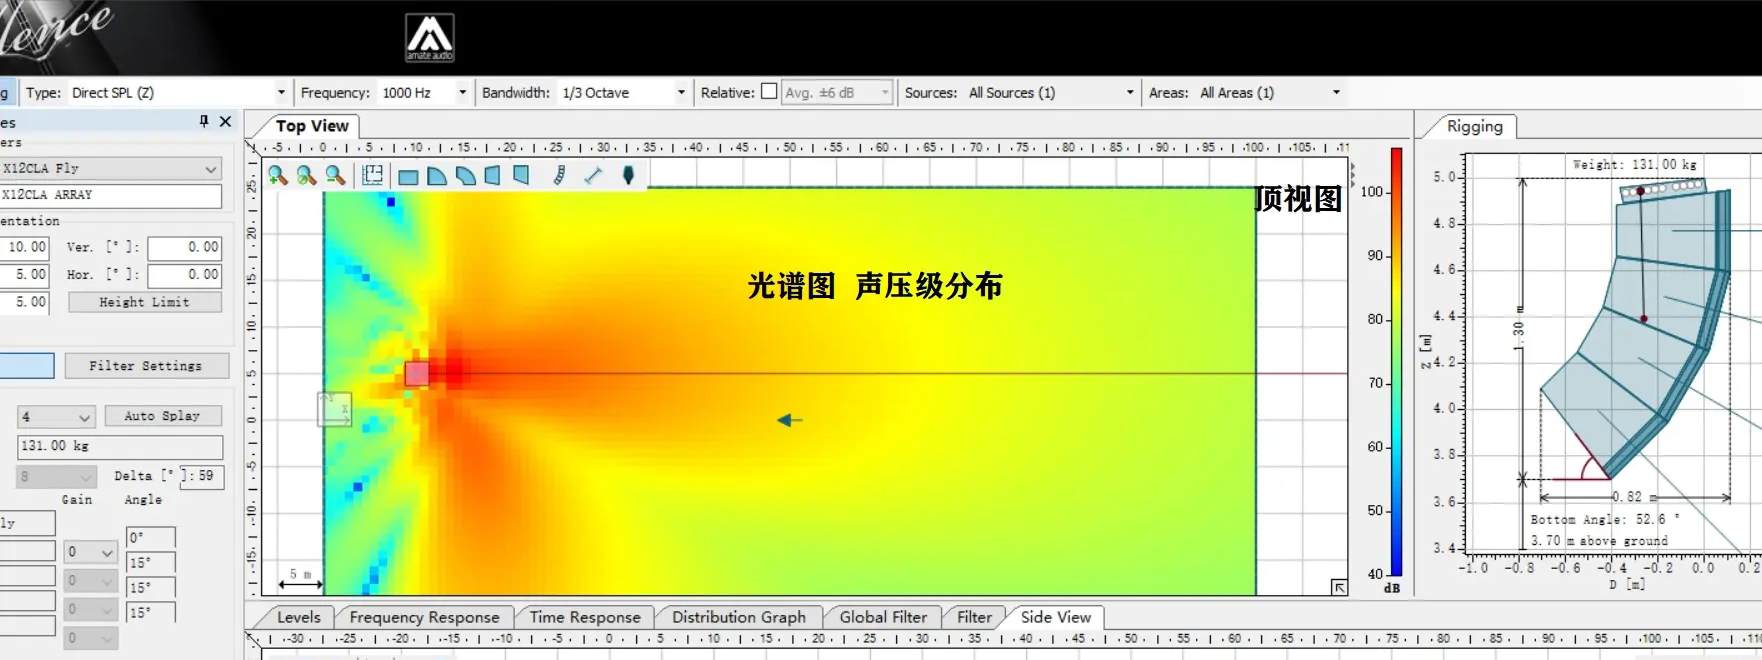Select the microphone receiver tool

628,176
